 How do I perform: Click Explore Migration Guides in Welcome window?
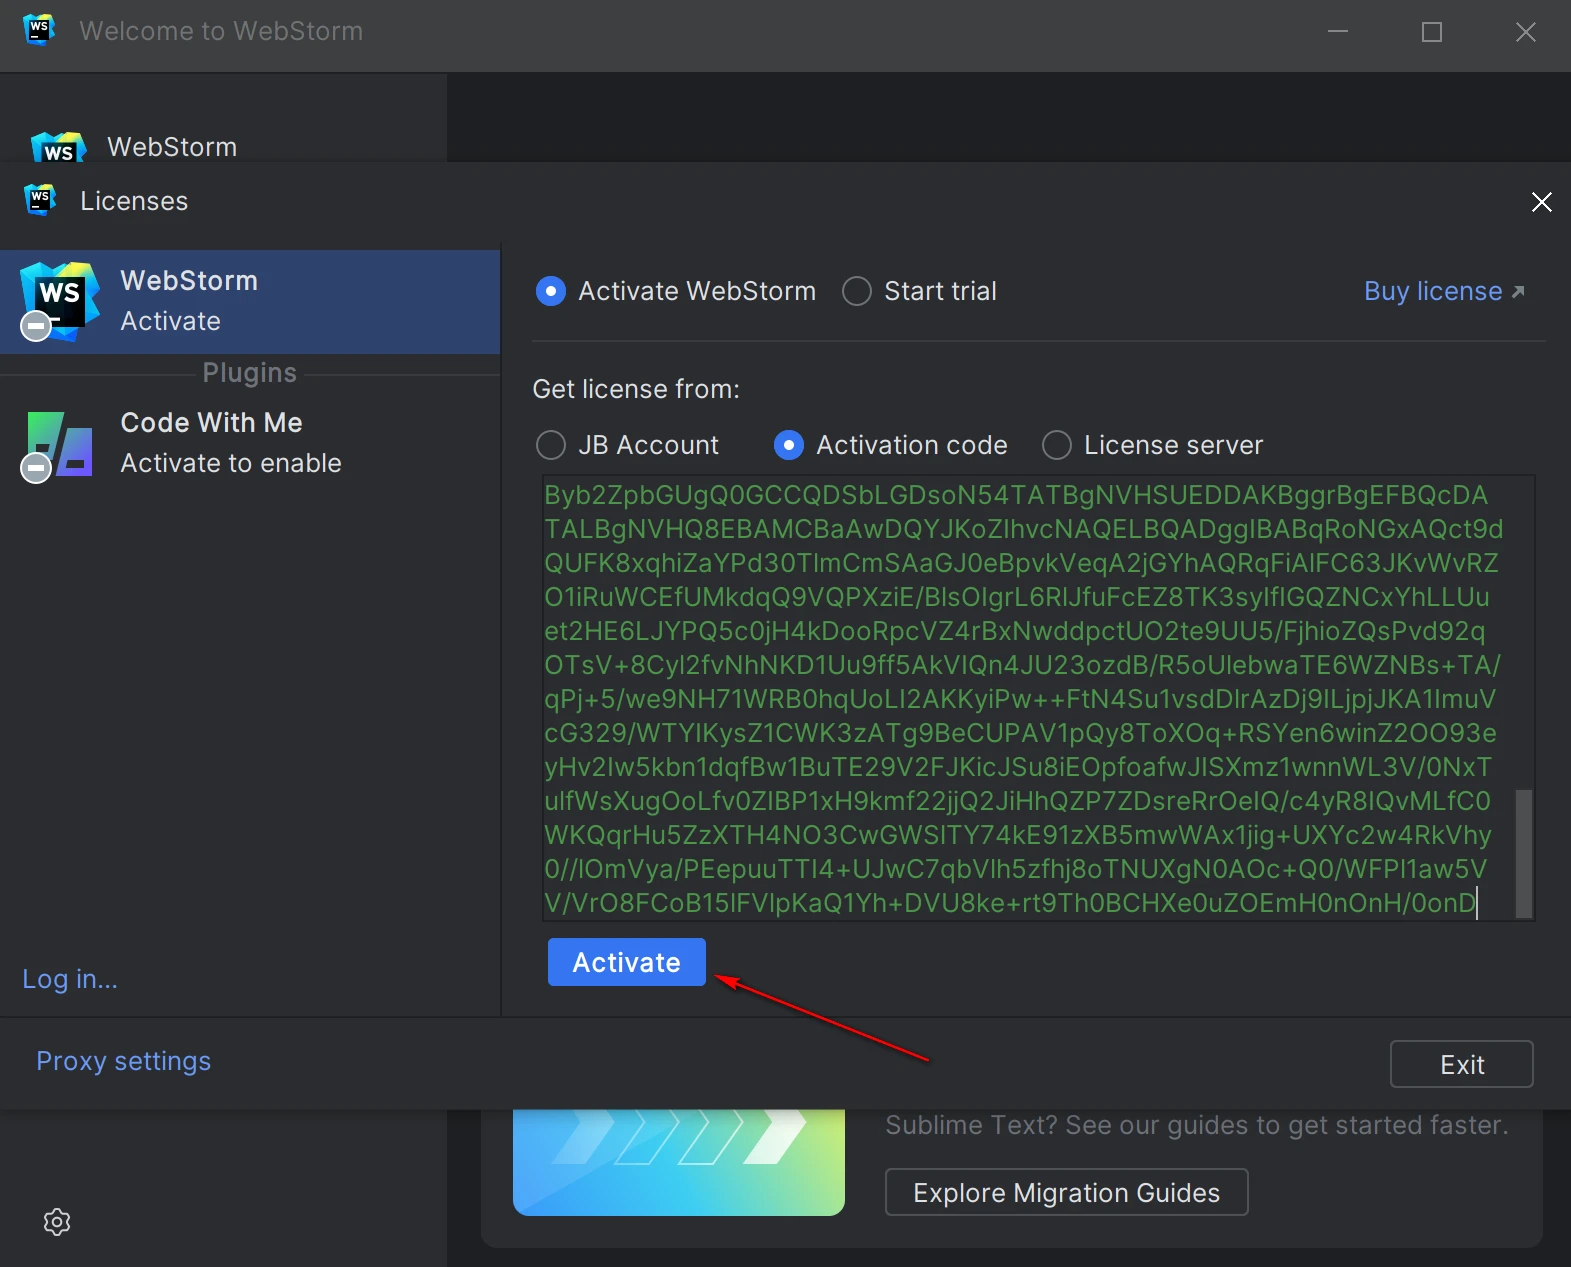coord(1067,1192)
